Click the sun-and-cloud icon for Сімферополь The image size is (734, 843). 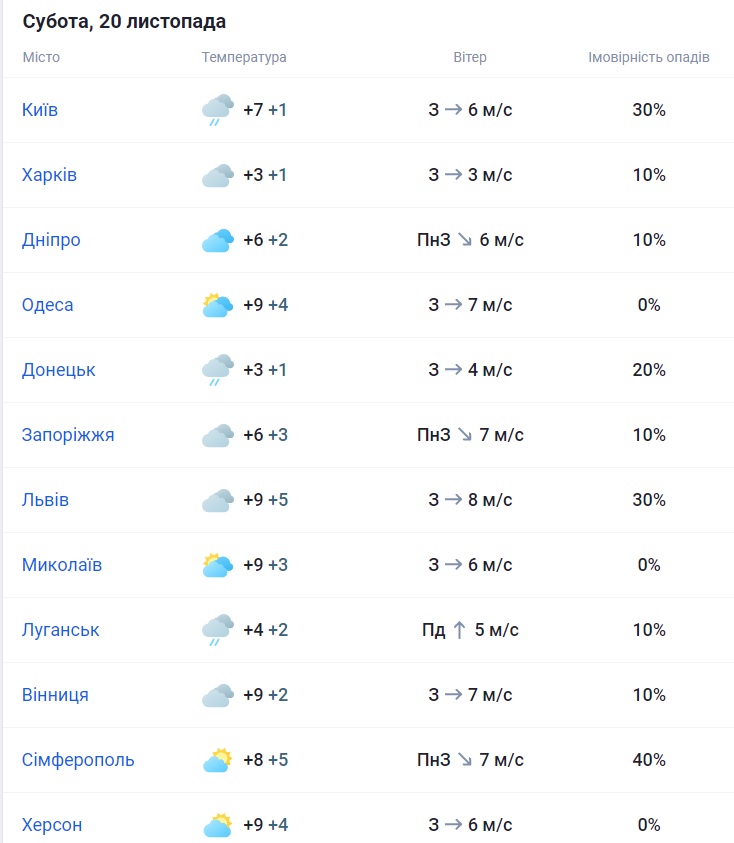coord(217,760)
